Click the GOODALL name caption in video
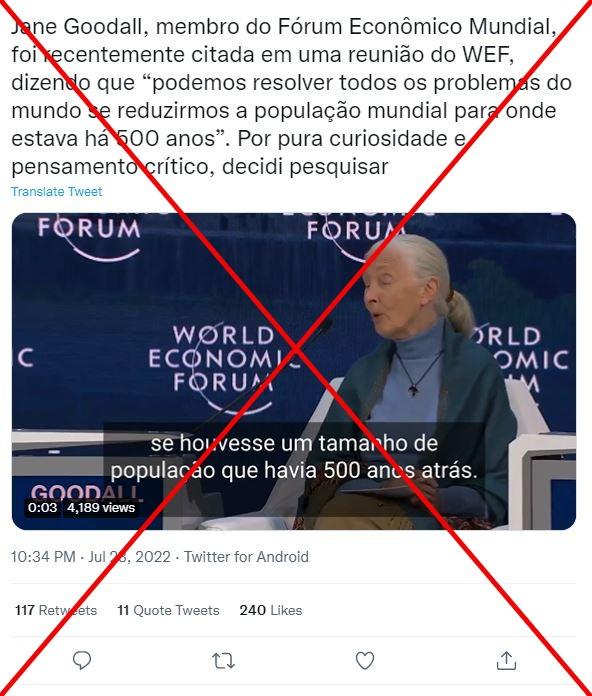This screenshot has height=696, width=592. (85, 492)
